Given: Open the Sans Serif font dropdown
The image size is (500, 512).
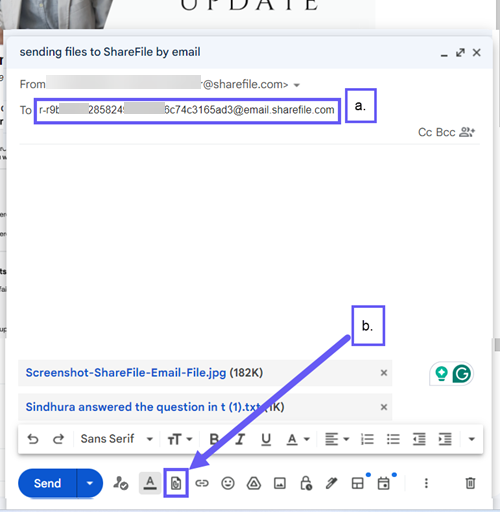Looking at the screenshot, I should 117,439.
